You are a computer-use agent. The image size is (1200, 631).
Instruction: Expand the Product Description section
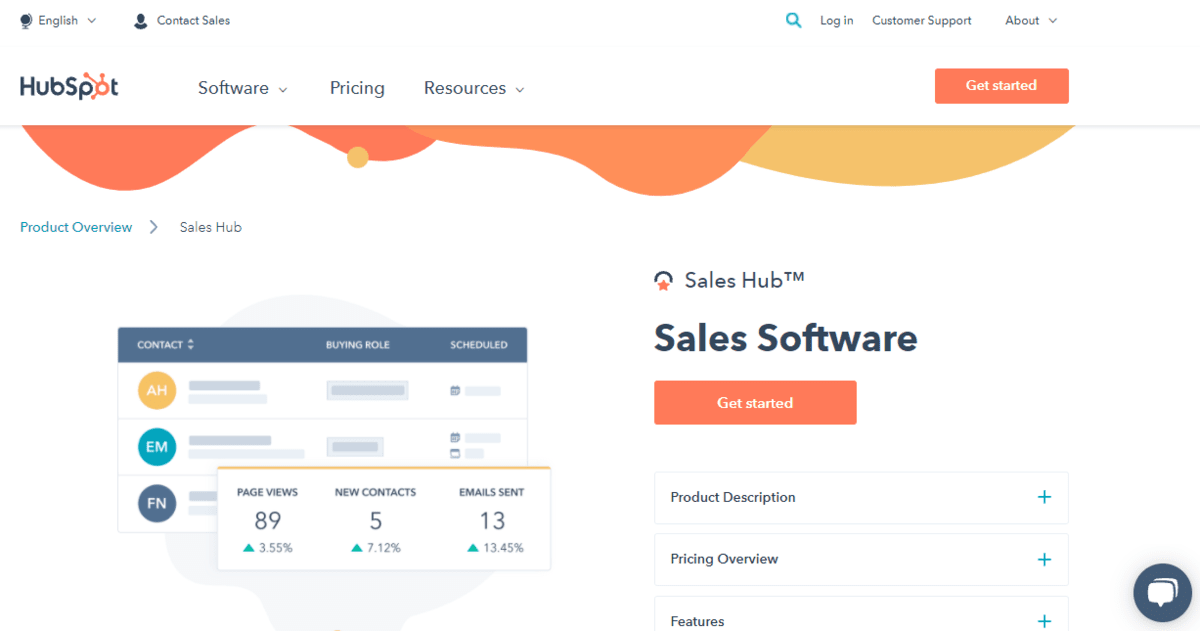[x=861, y=497]
